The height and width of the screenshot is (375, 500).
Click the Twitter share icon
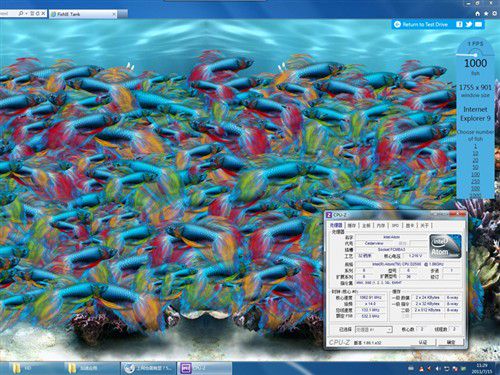(469, 24)
